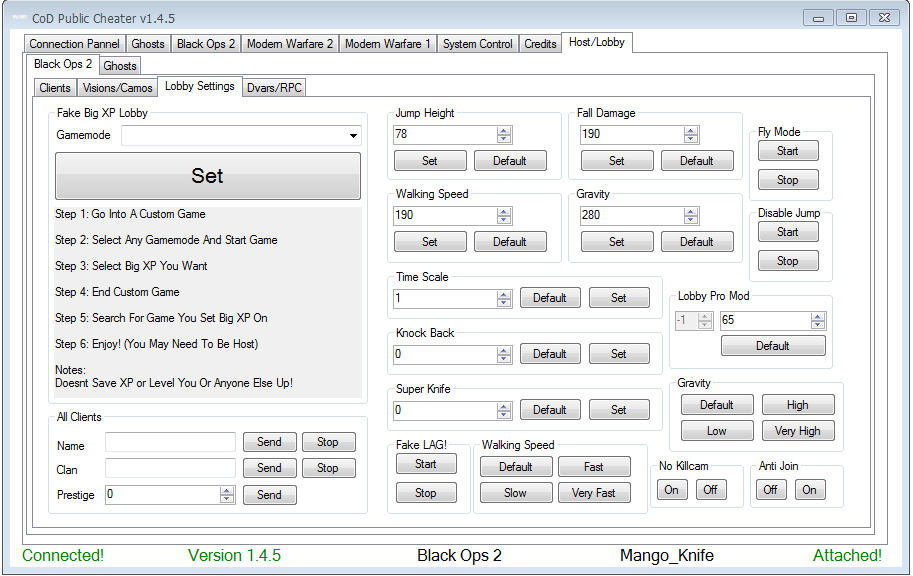This screenshot has width=913, height=576.
Task: Switch to Modern Warfare 2 tab
Action: 290,44
